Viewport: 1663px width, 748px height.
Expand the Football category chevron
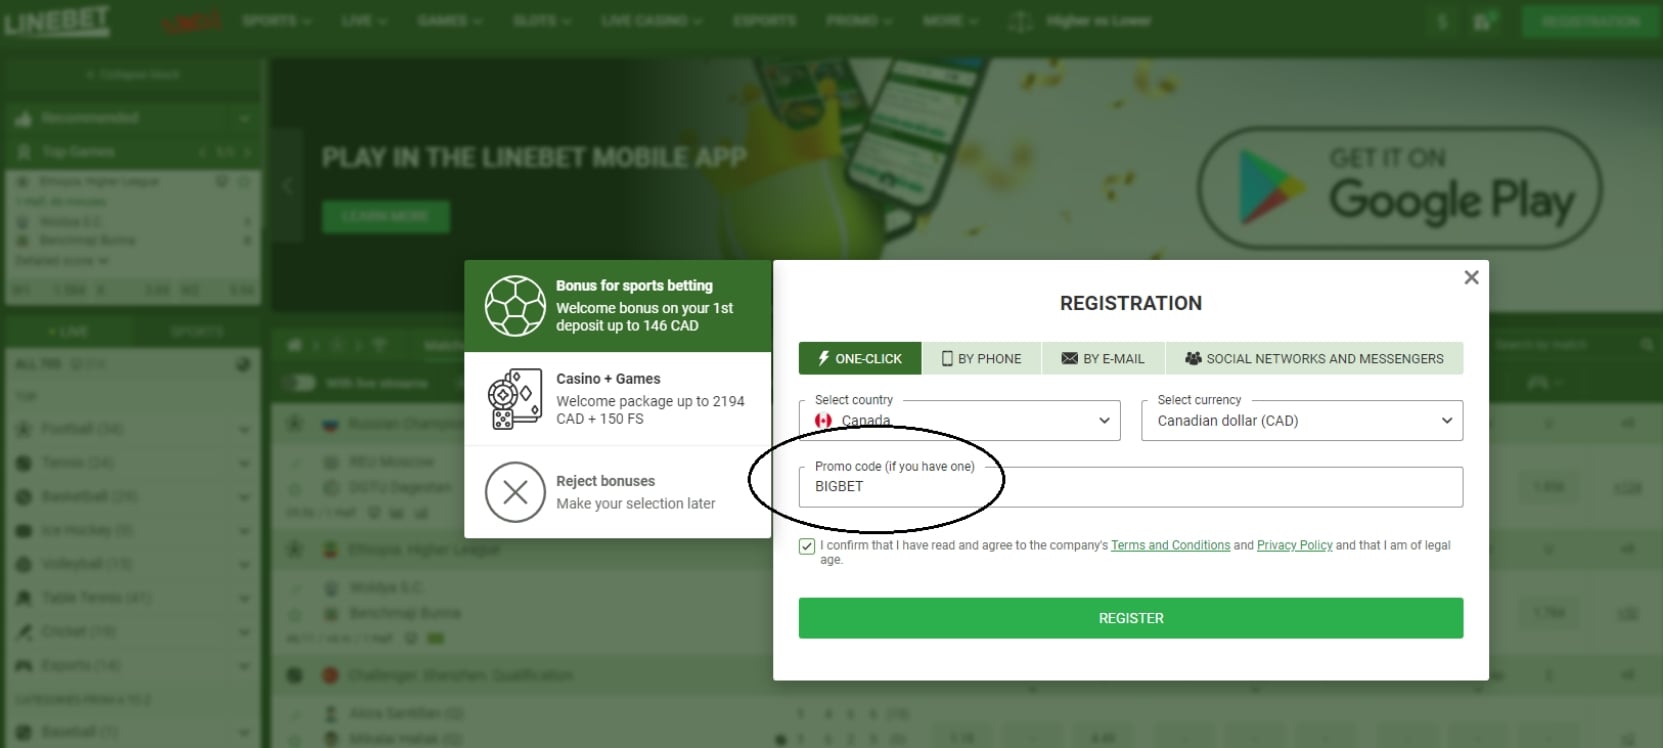pos(244,429)
